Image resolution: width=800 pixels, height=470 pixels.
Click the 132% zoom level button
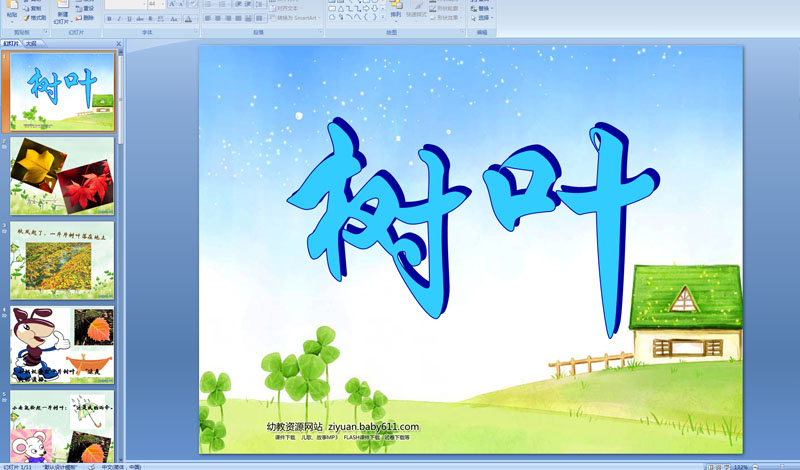point(741,467)
